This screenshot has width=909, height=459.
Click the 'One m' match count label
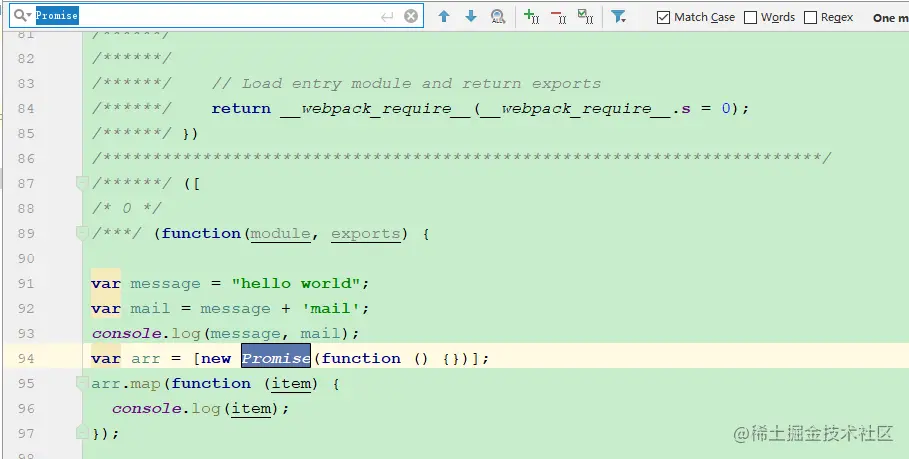890,18
